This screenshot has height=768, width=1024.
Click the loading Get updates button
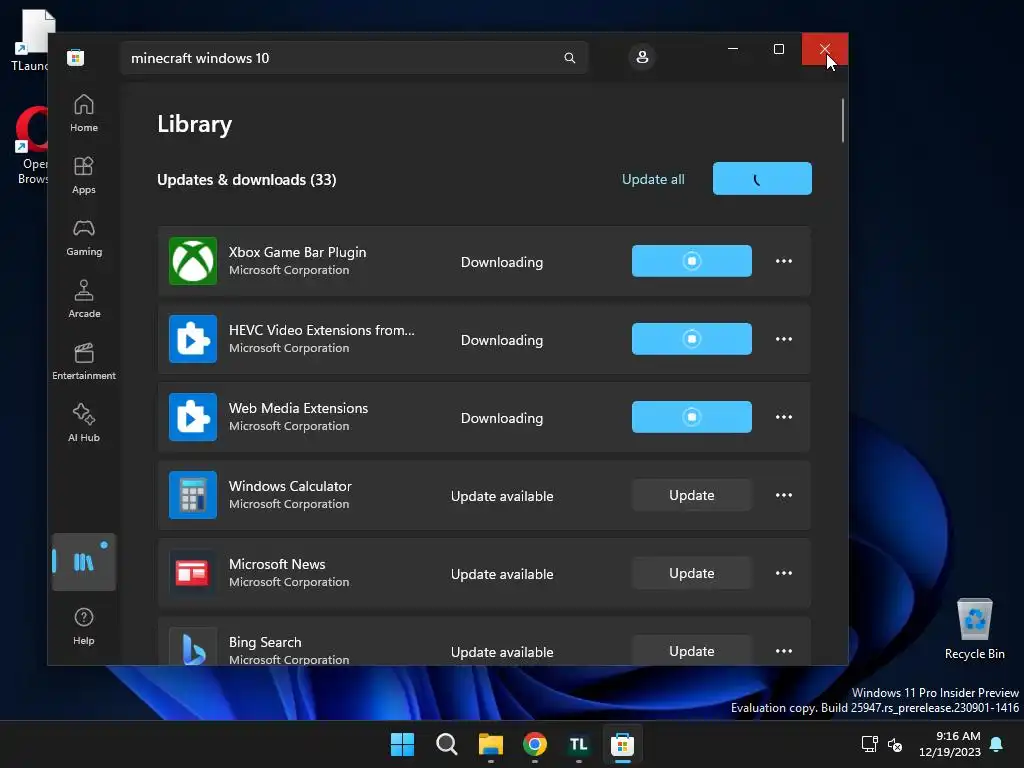click(762, 178)
